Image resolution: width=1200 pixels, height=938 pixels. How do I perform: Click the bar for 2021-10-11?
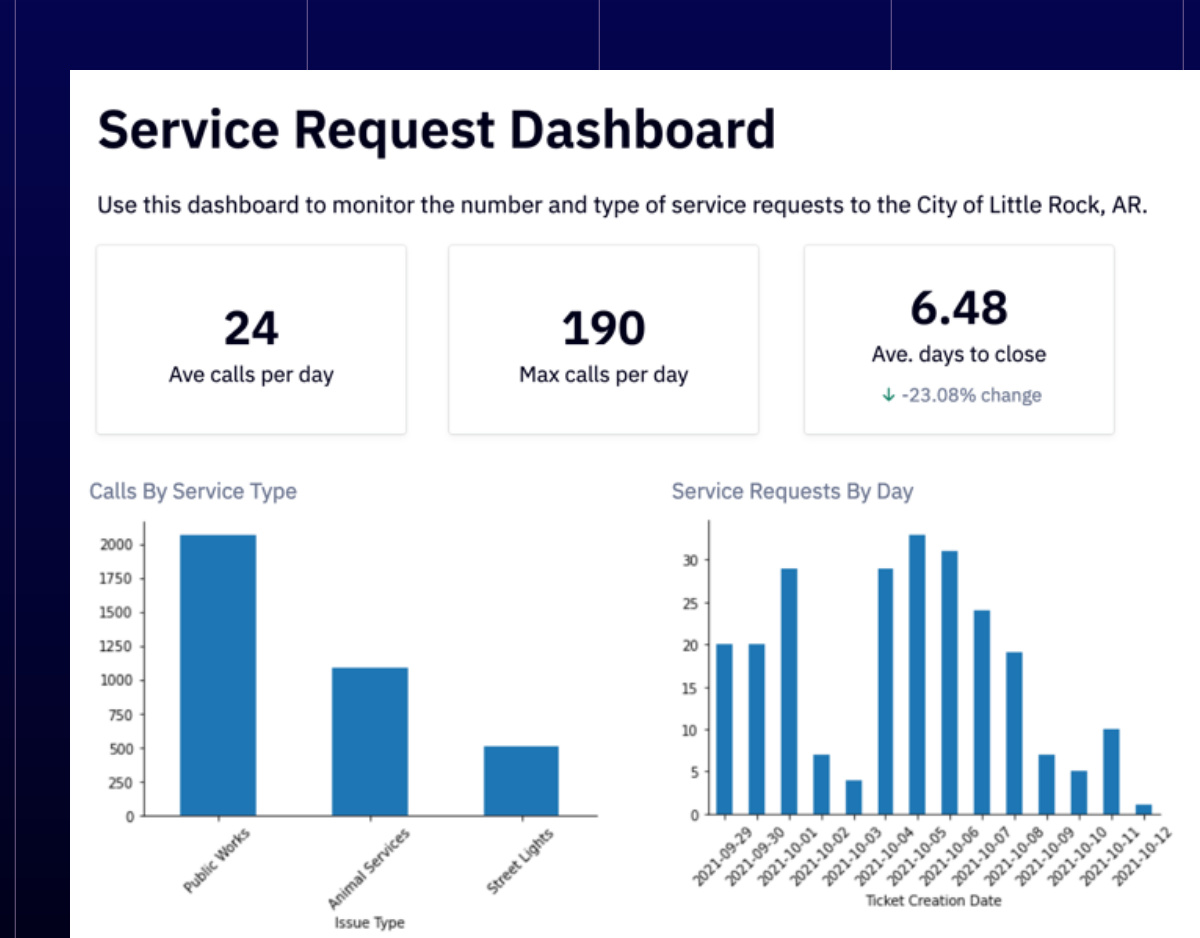click(x=1111, y=772)
